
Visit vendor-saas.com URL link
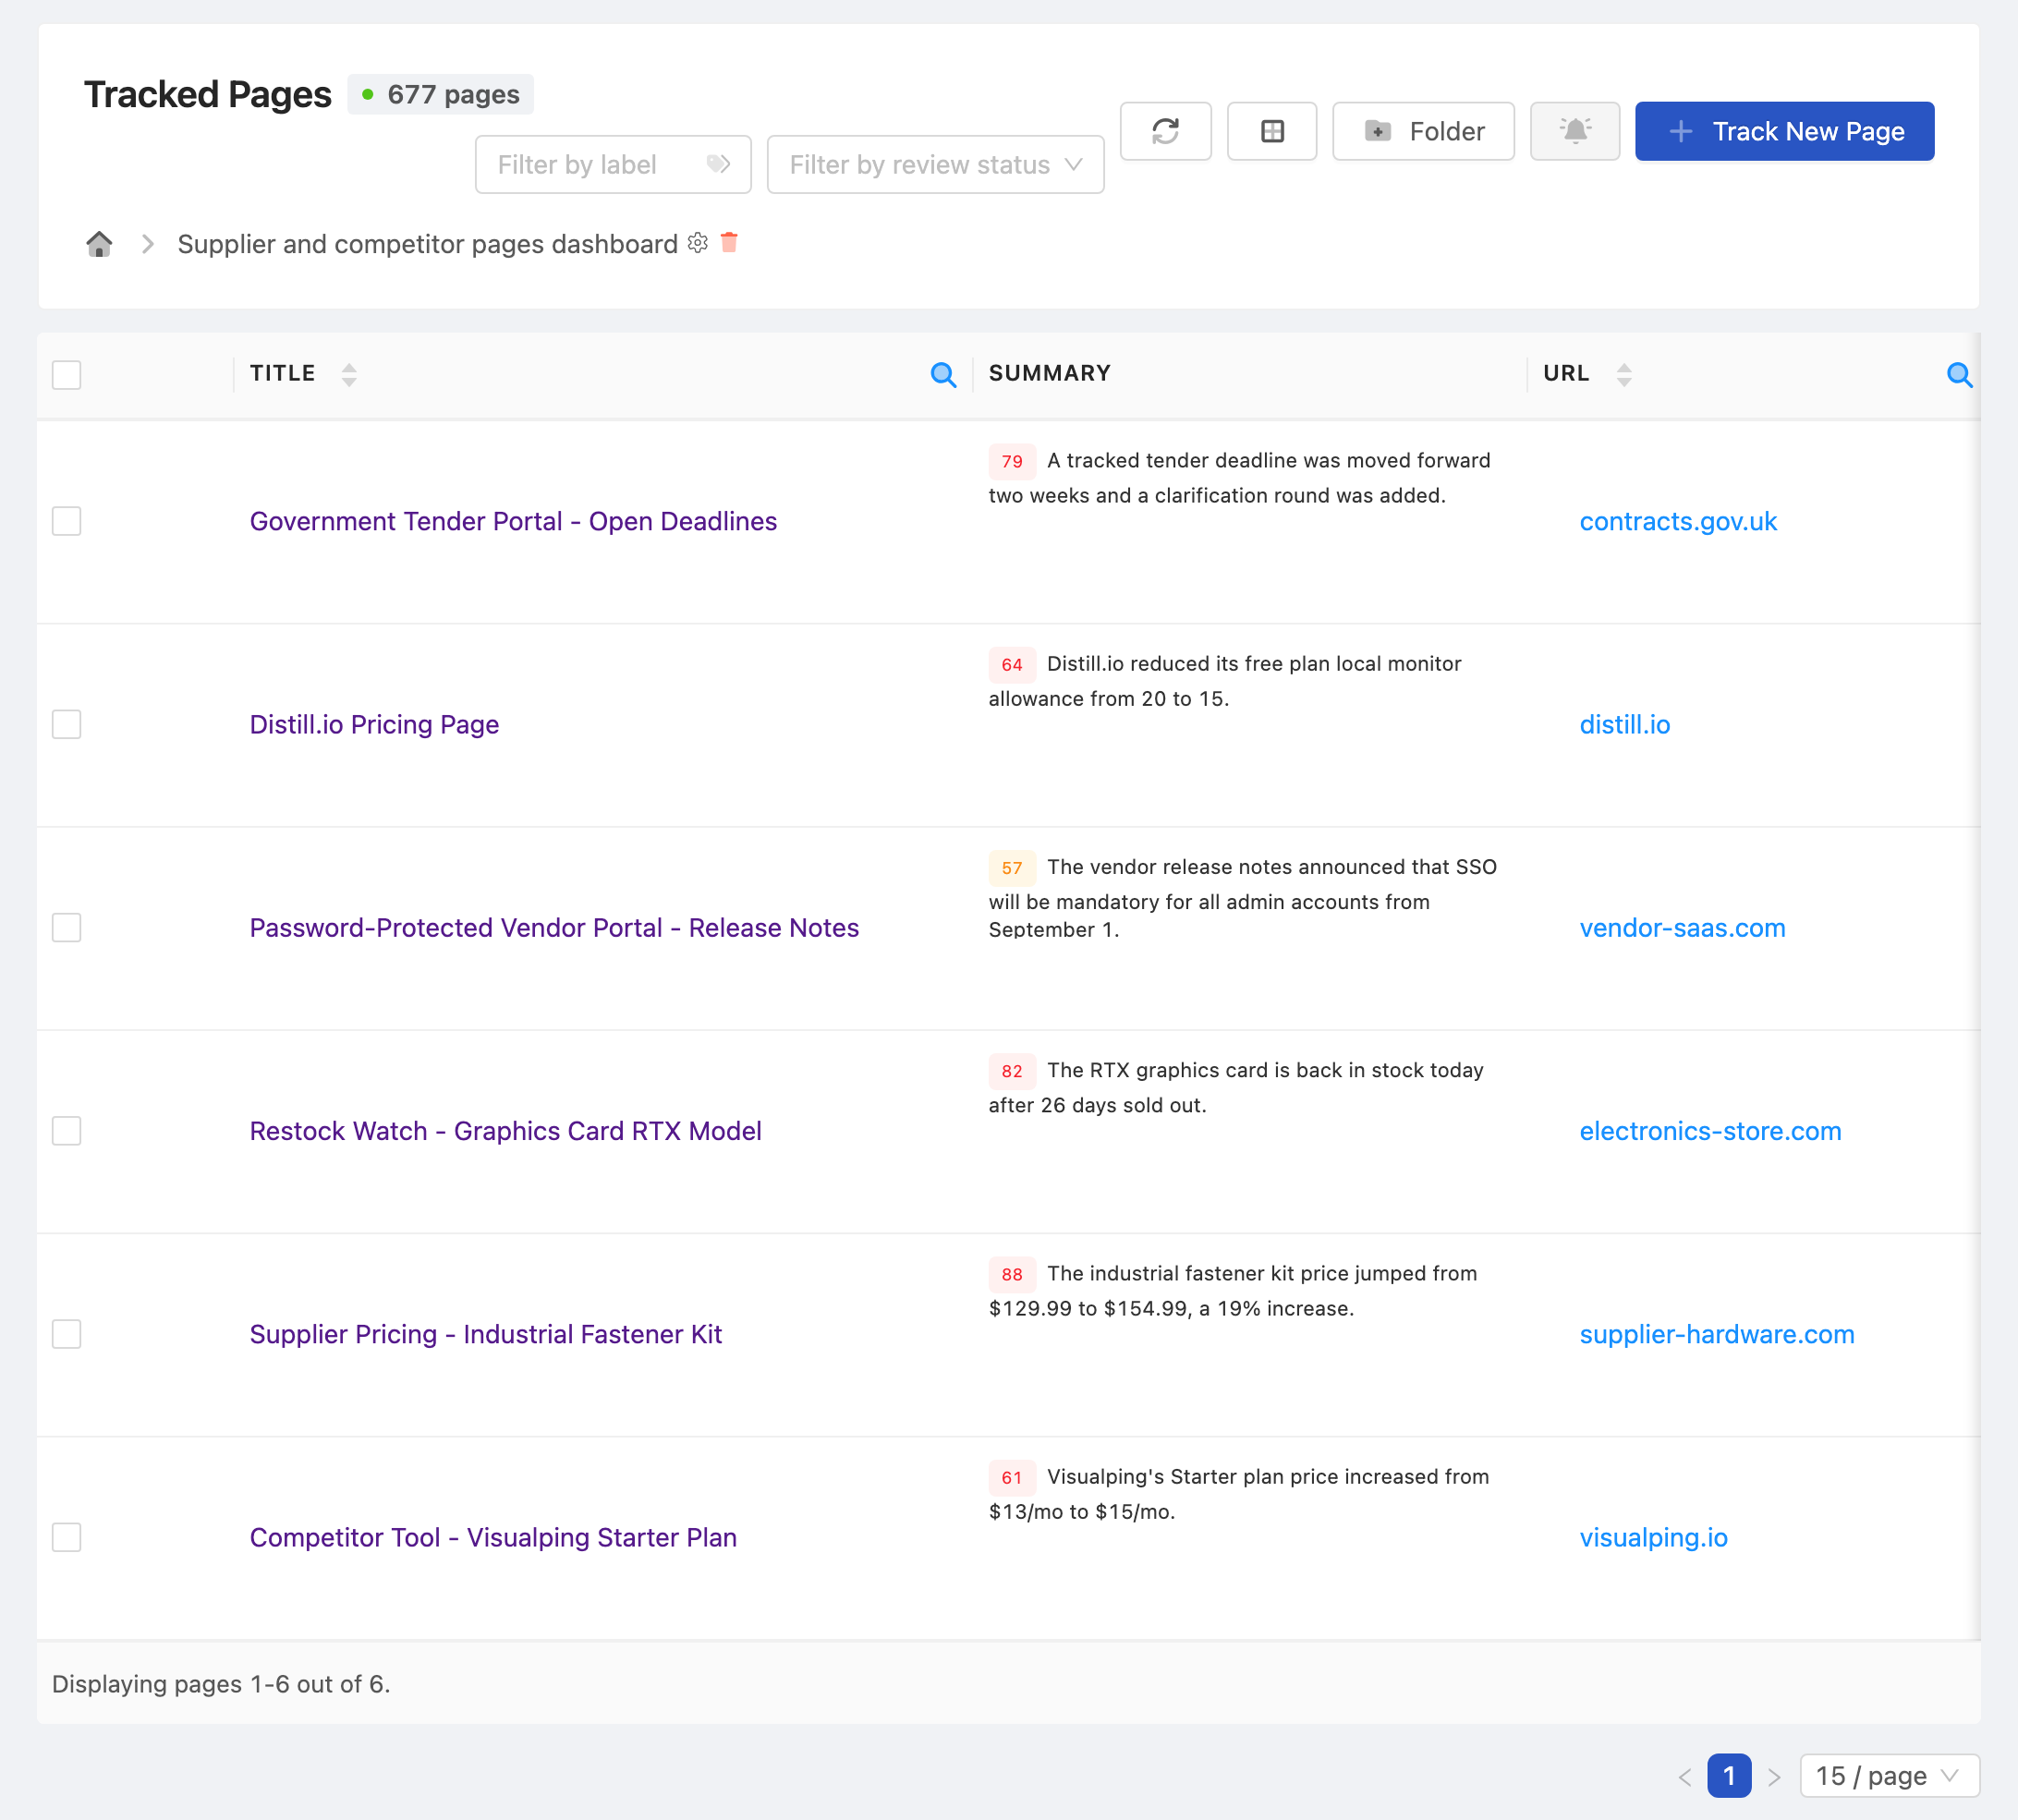(x=1682, y=927)
